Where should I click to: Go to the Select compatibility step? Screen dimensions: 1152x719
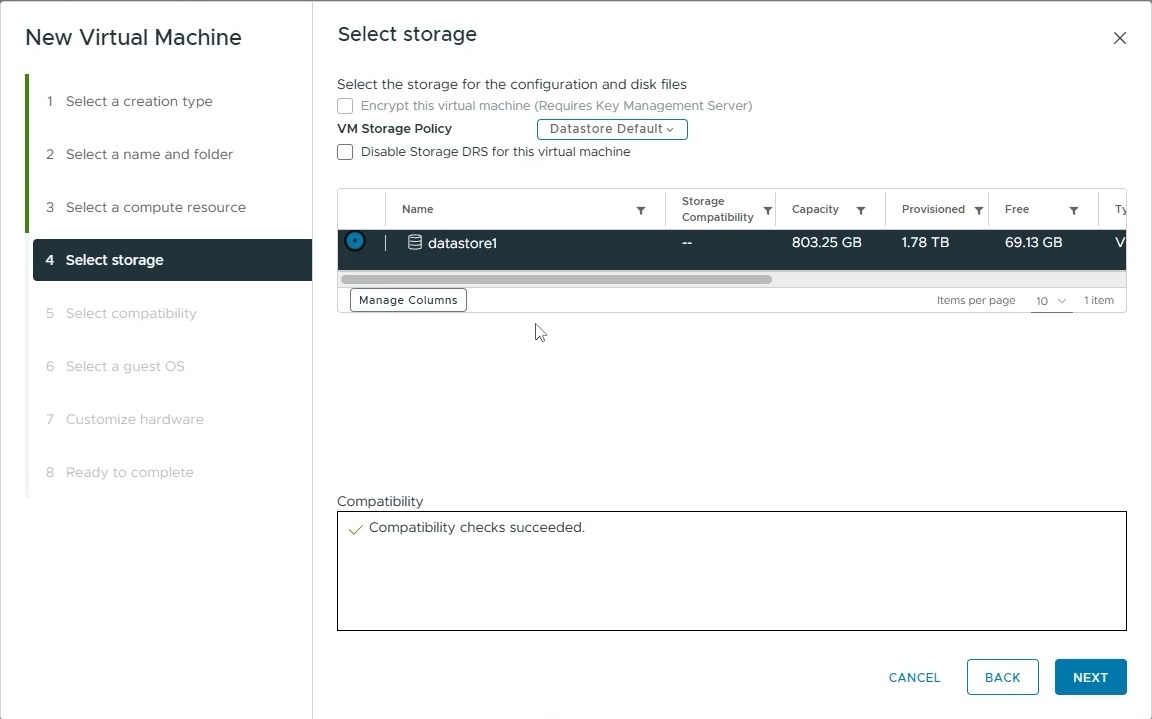tap(131, 313)
